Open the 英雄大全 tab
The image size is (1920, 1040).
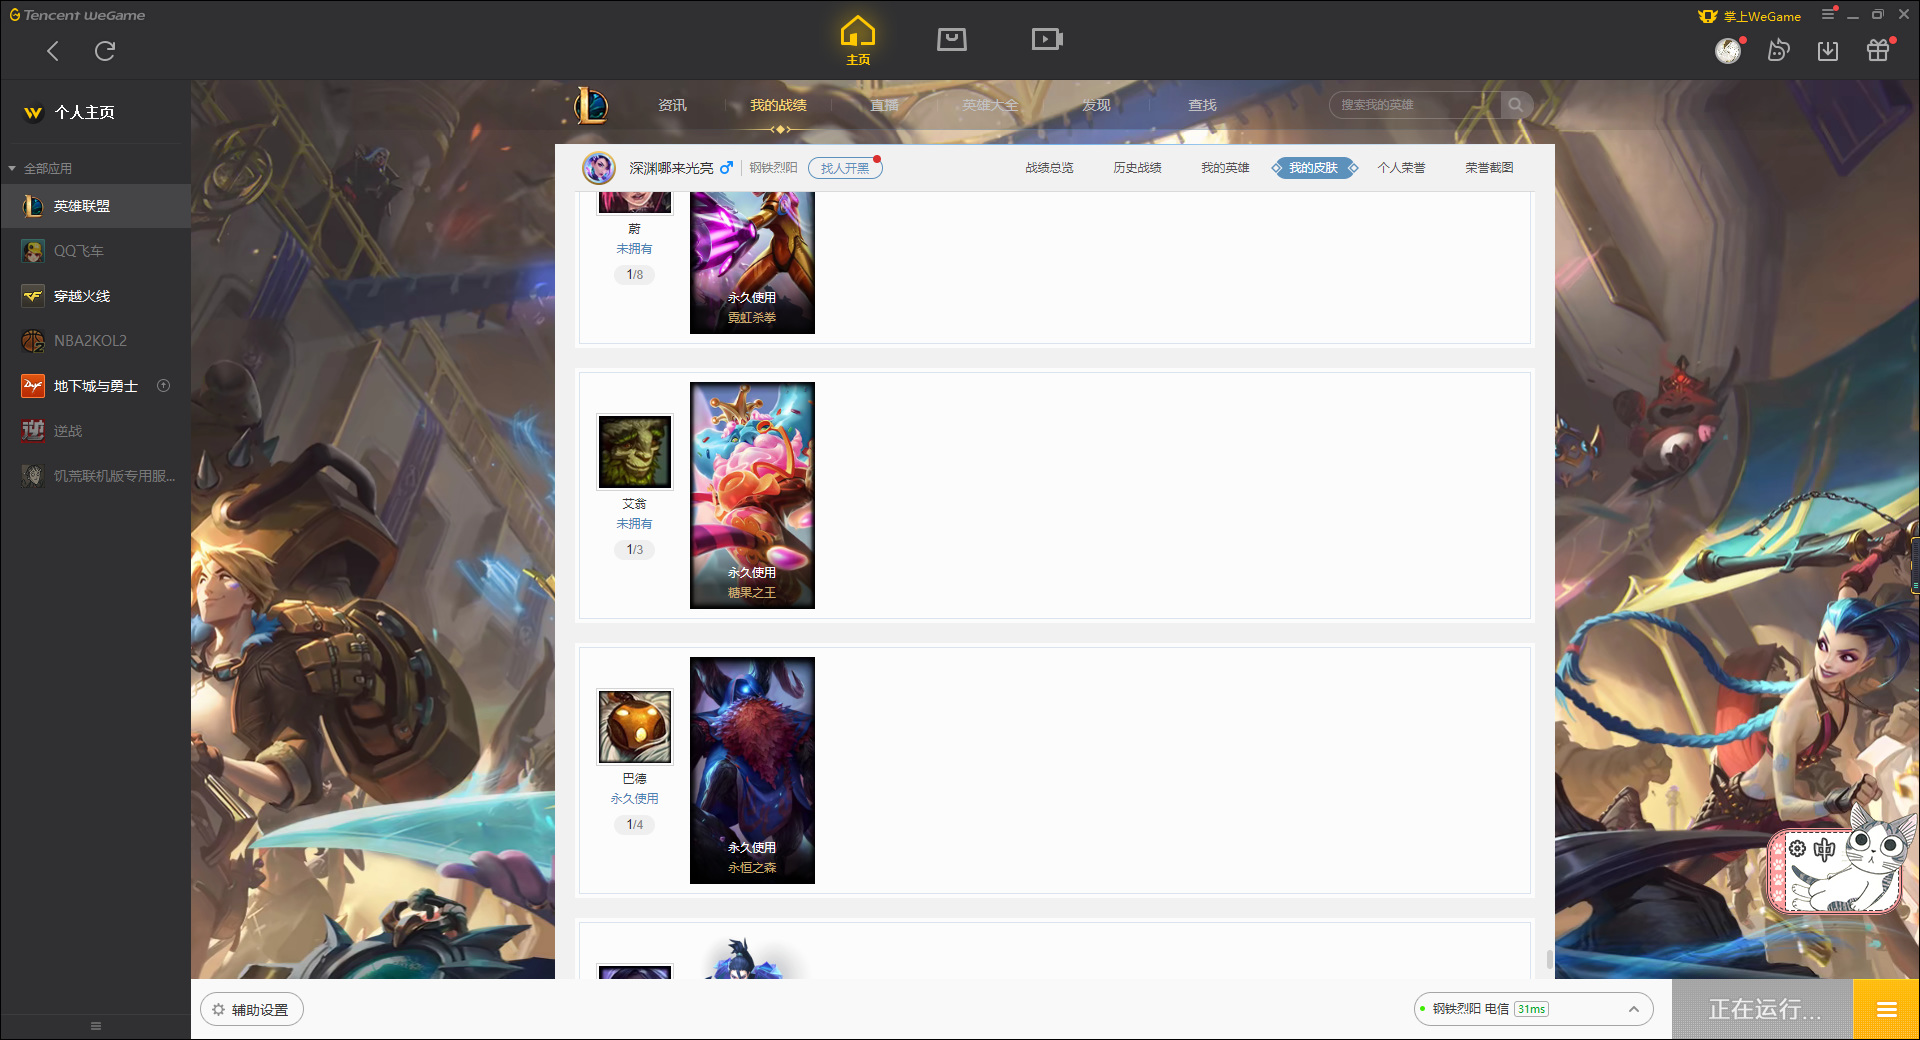click(990, 105)
